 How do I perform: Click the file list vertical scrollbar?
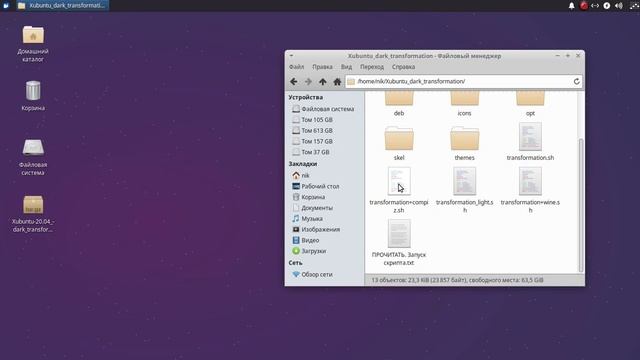pyautogui.click(x=581, y=205)
